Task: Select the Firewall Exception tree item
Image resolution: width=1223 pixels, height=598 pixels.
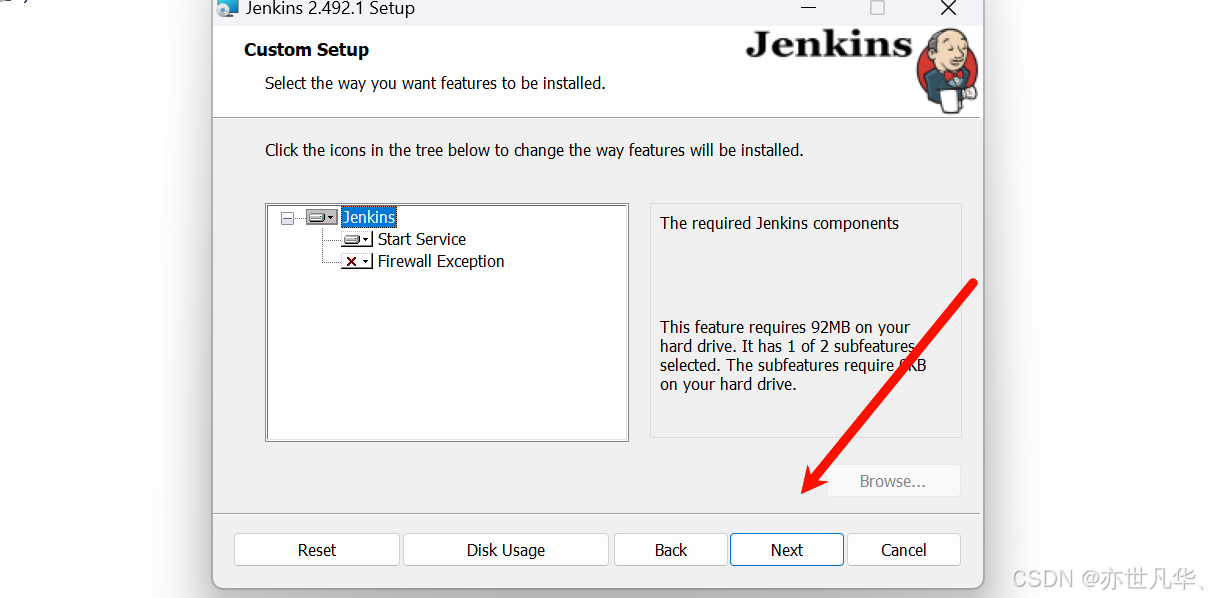Action: coord(441,261)
